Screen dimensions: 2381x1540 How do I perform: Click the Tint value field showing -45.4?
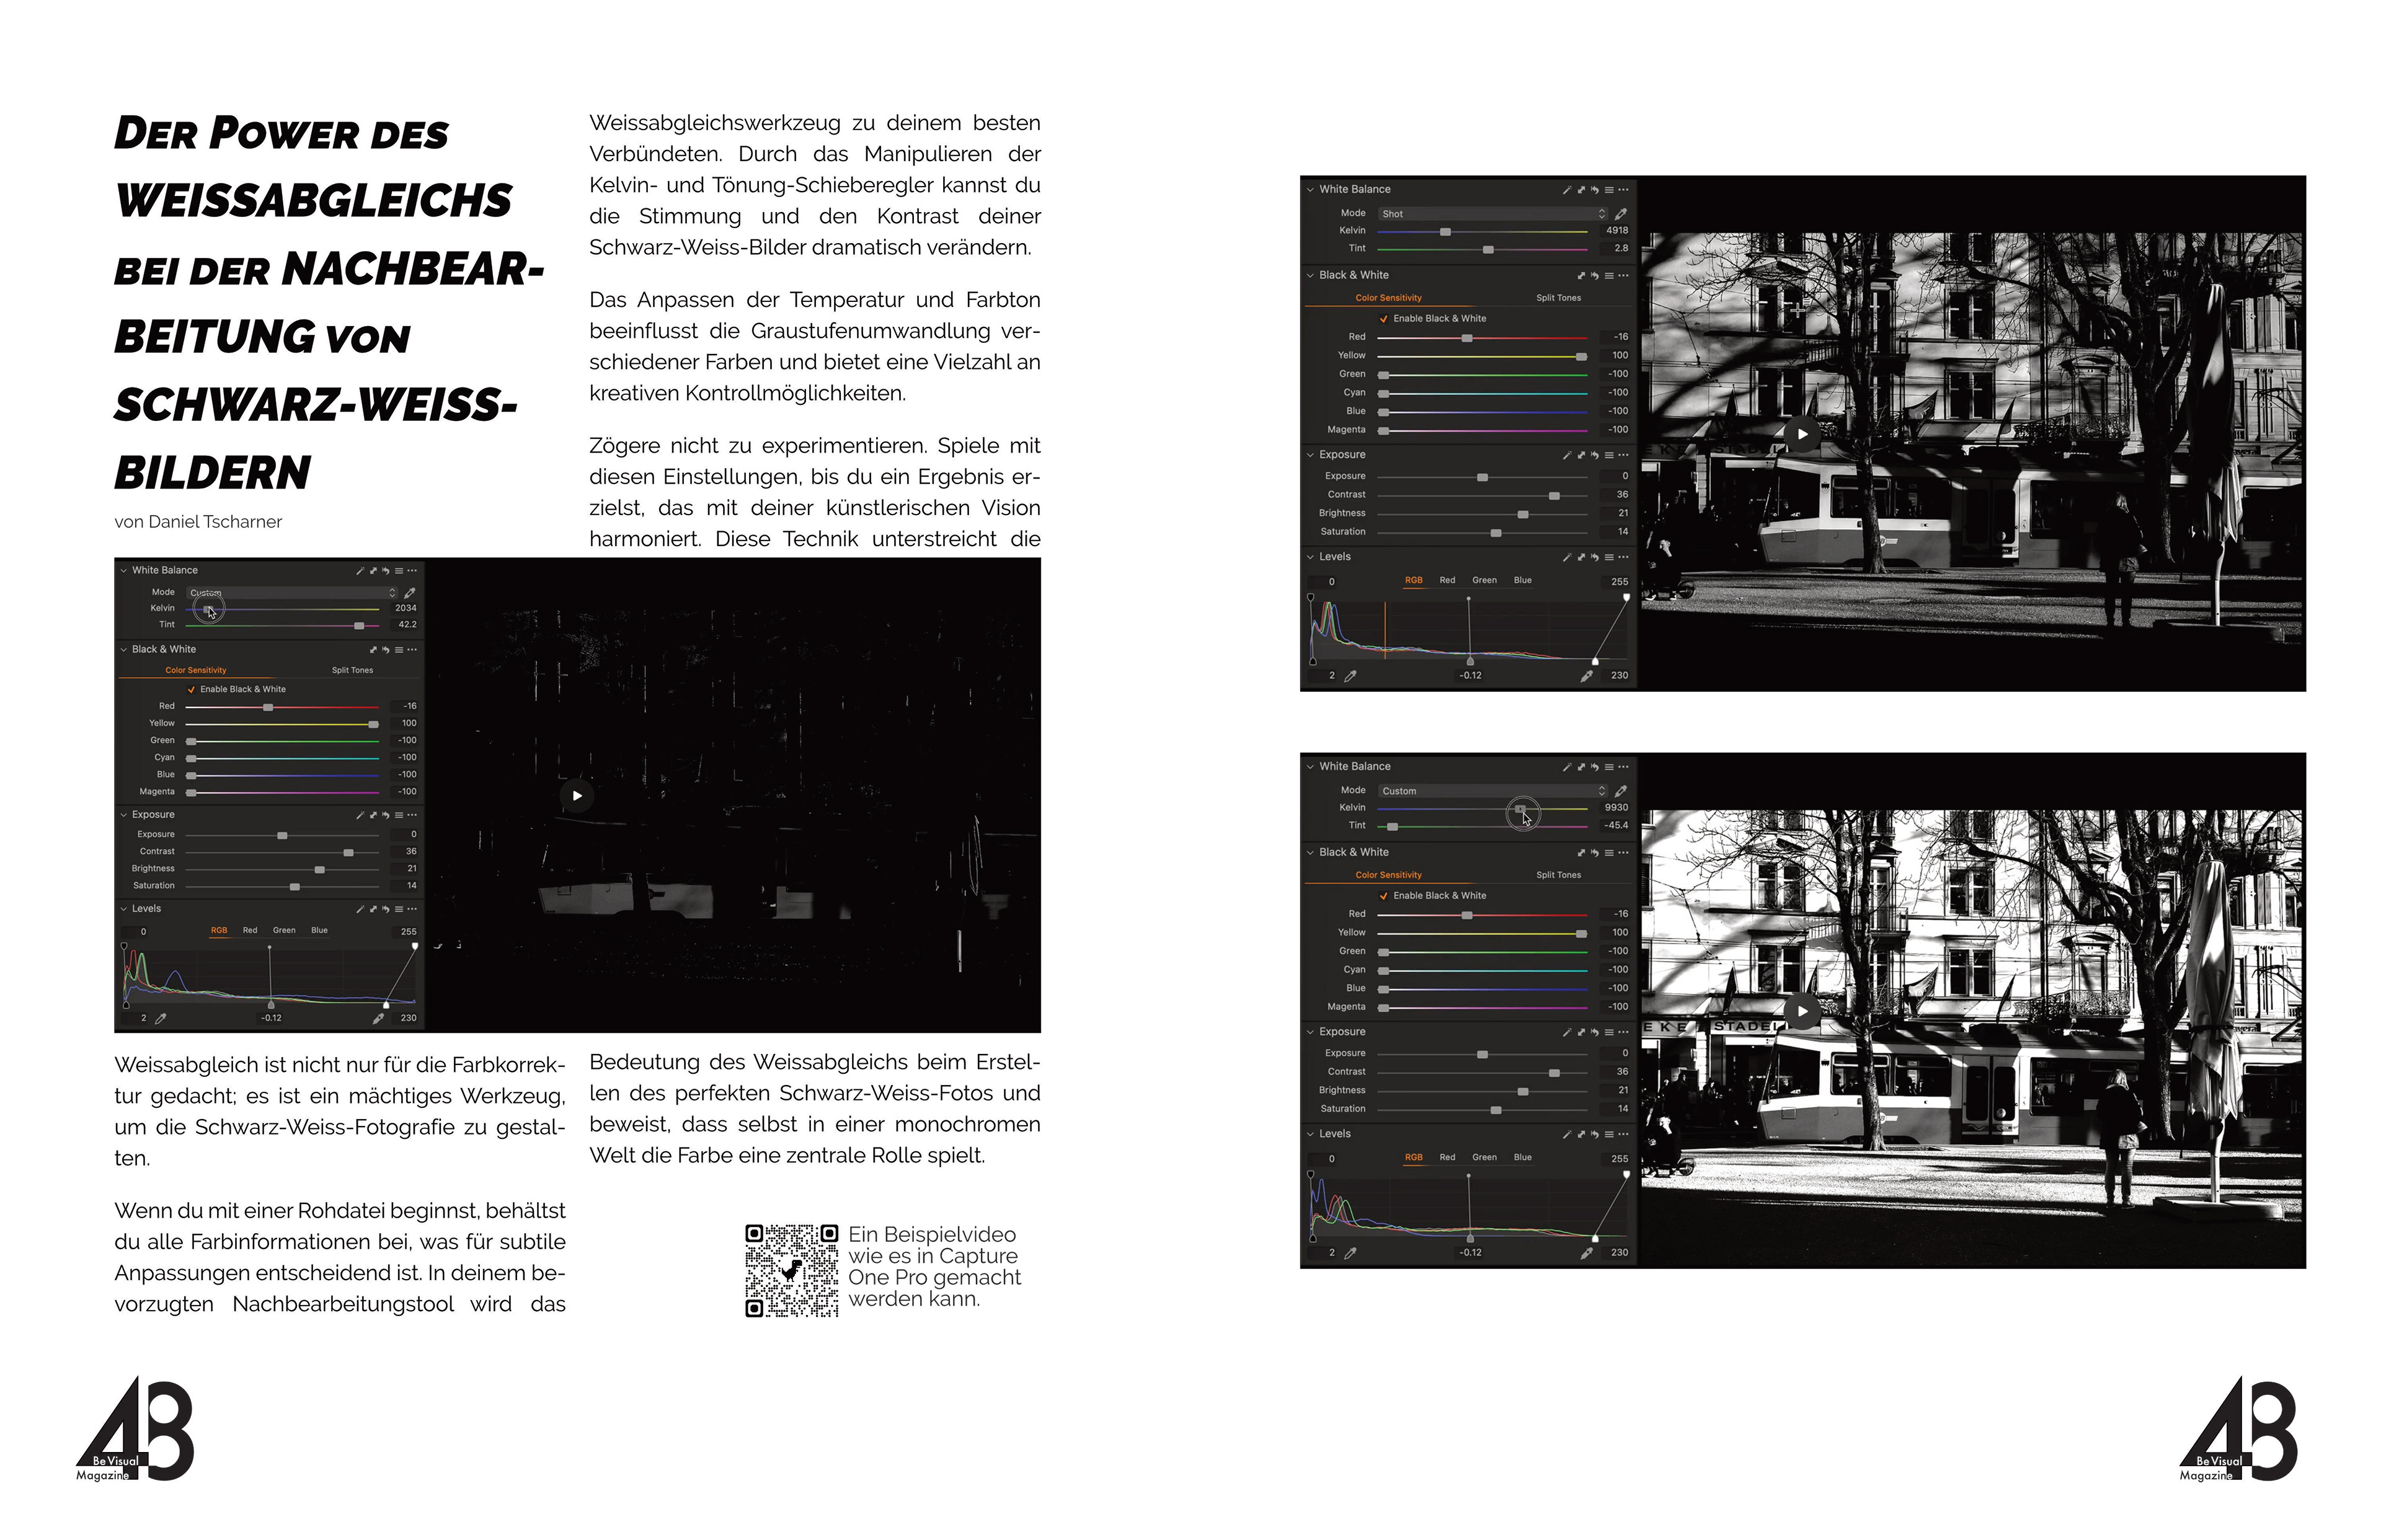(x=1615, y=826)
